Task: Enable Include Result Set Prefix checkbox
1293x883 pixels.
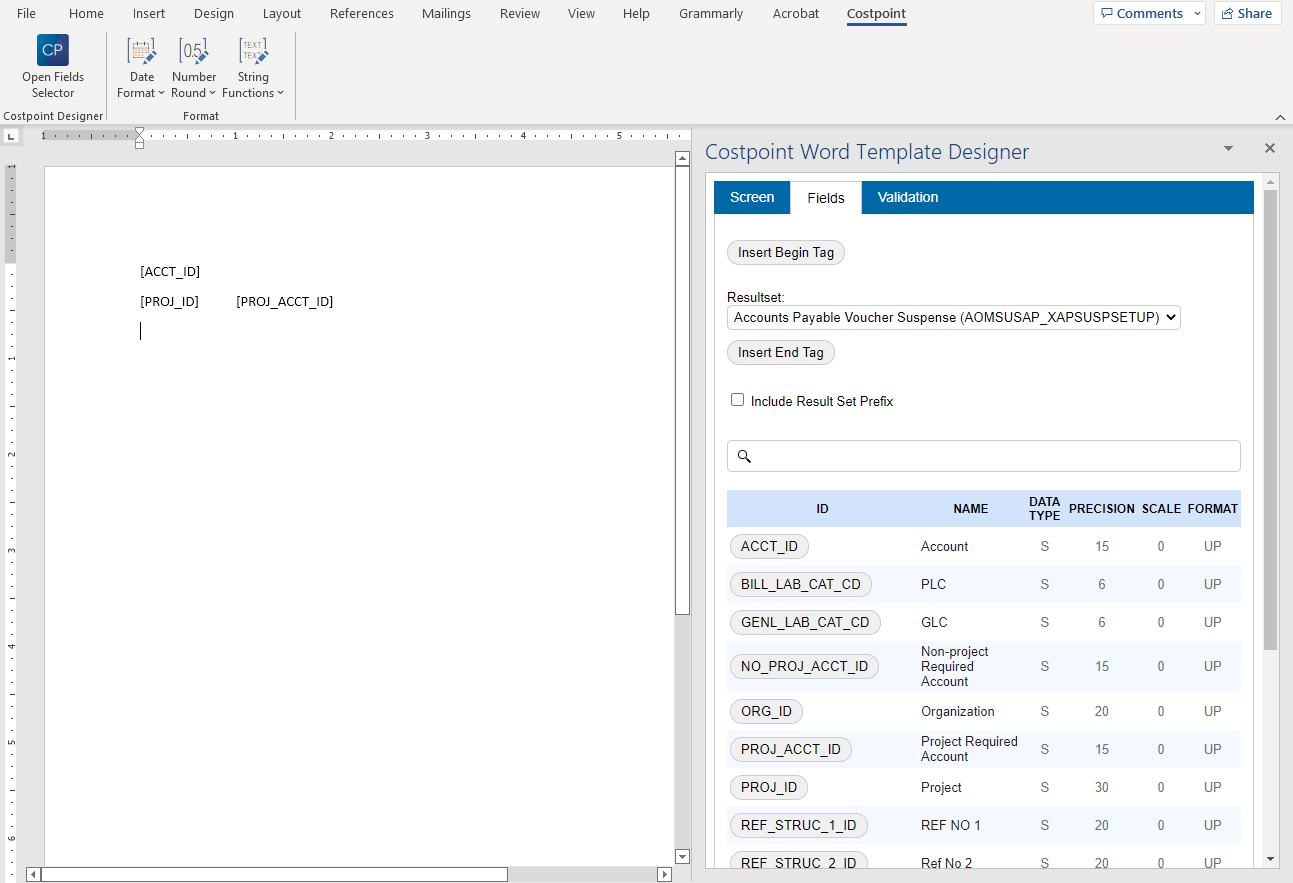Action: pos(738,400)
